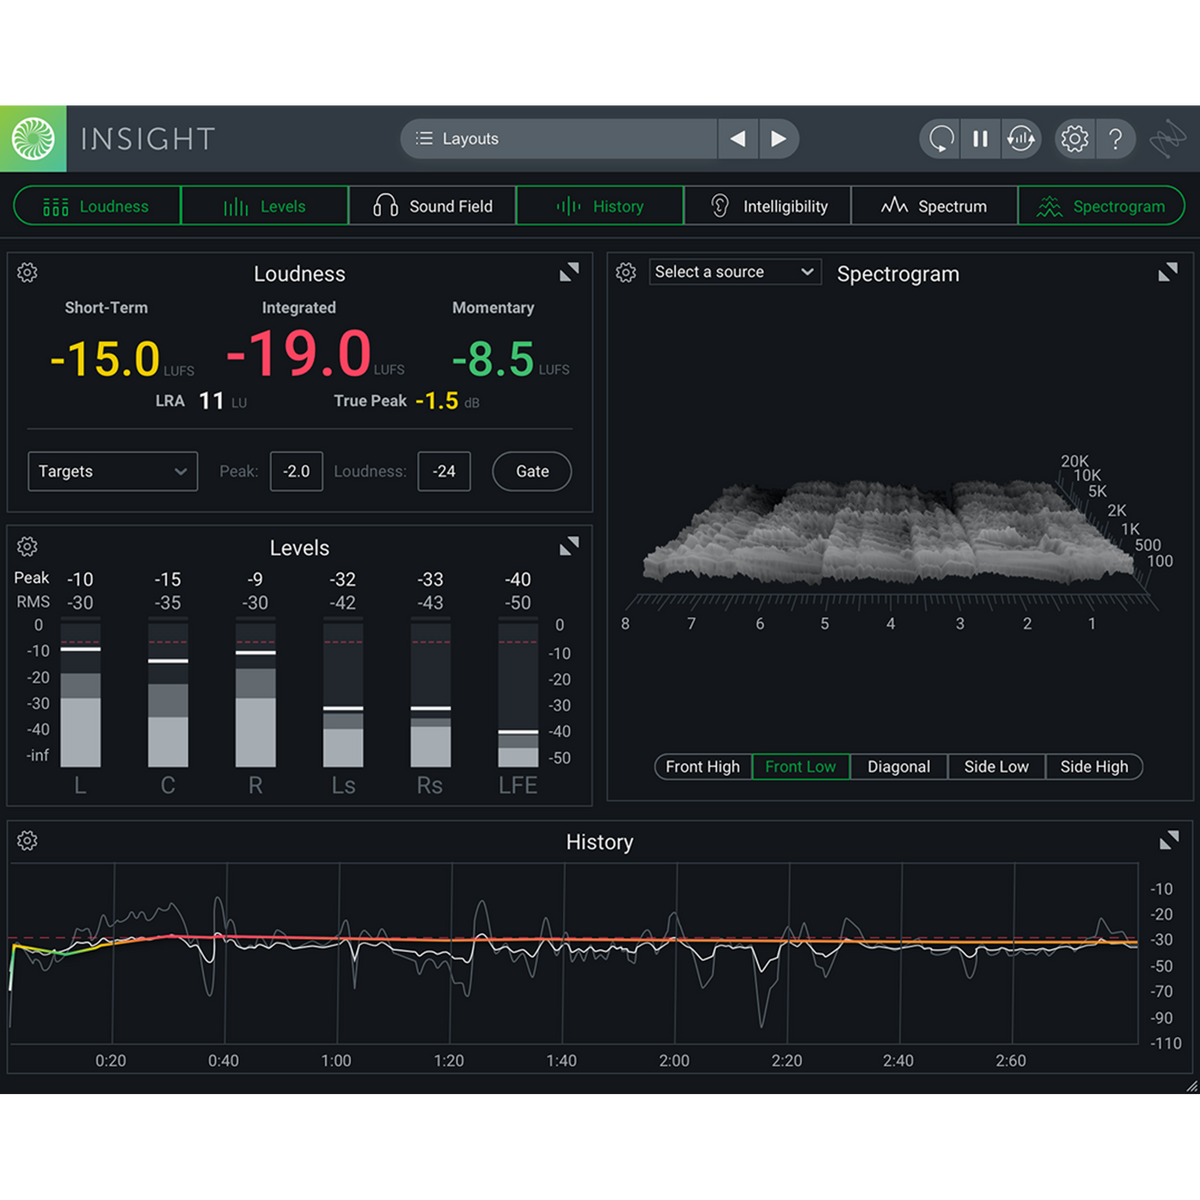Click the Short-Term -15.0 loudness readout

tap(105, 359)
